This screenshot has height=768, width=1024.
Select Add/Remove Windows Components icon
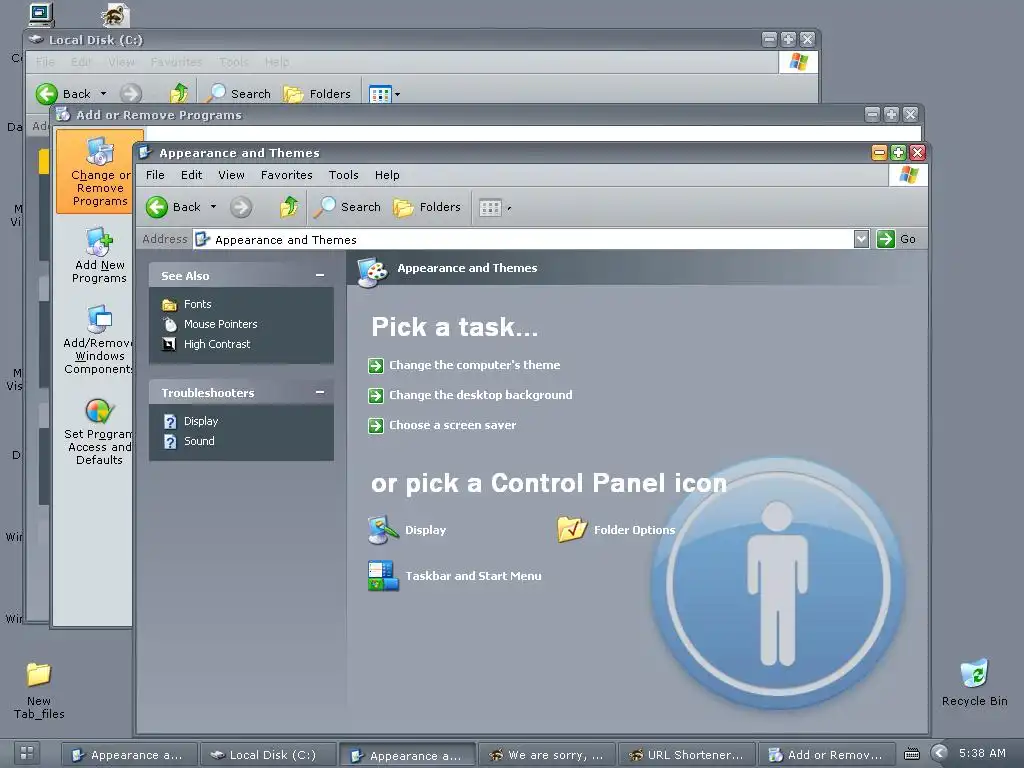coord(98,339)
